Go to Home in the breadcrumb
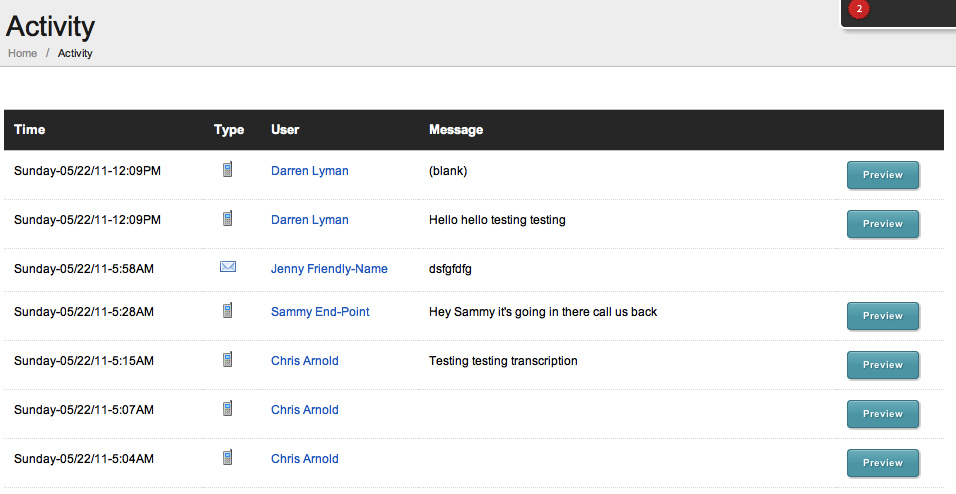The height and width of the screenshot is (494, 956). 23,53
